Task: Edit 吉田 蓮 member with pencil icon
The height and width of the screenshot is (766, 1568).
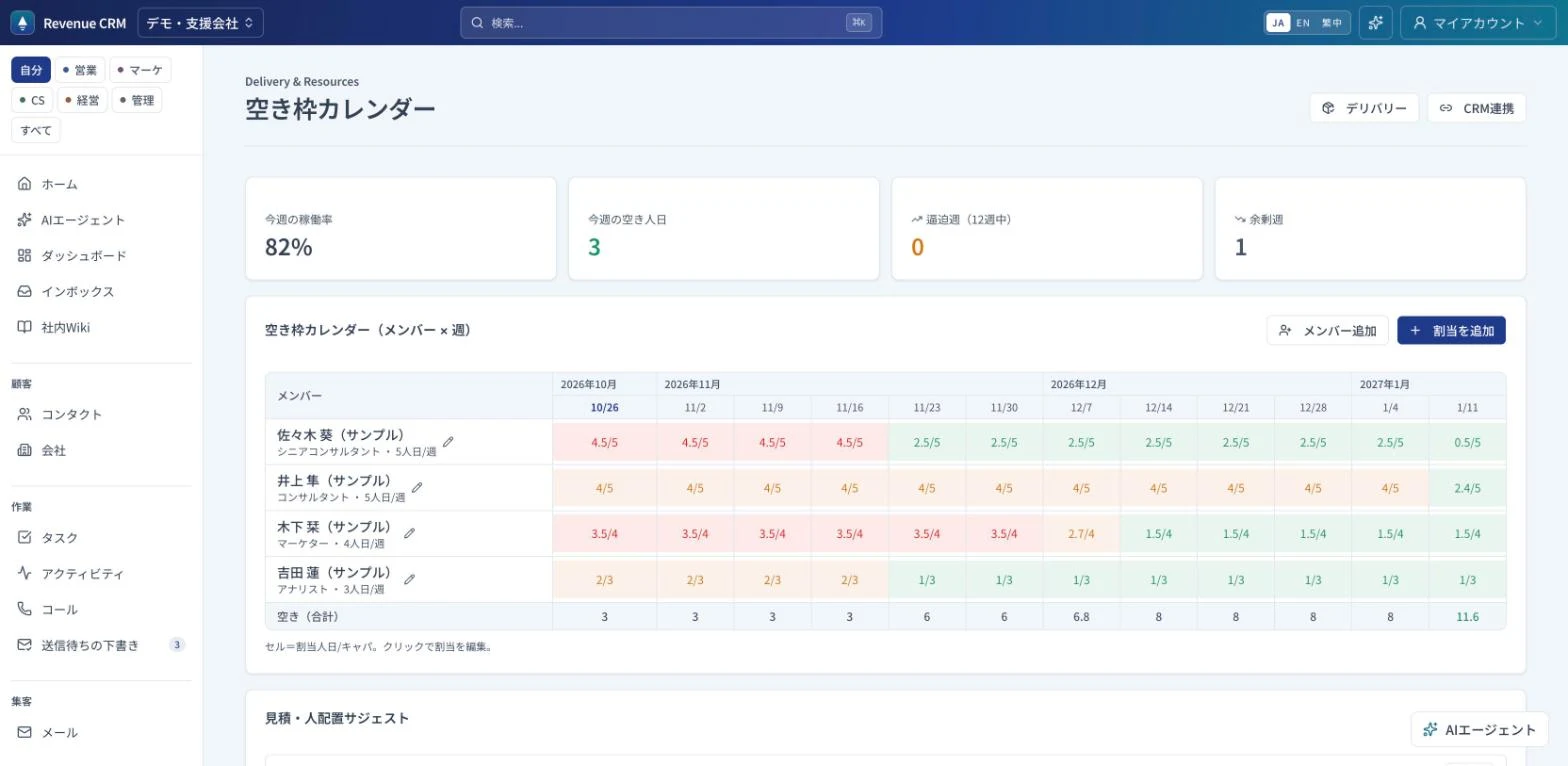Action: tap(409, 579)
